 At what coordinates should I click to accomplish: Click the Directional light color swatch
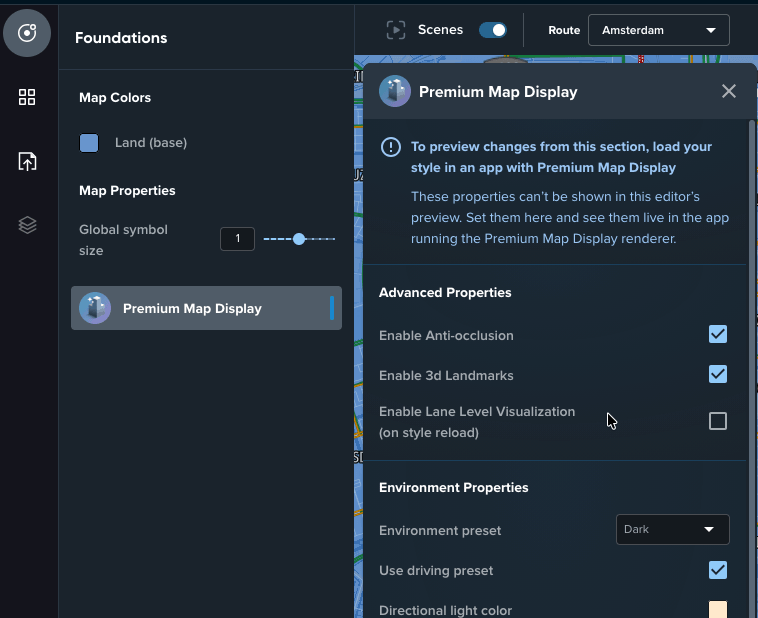pyautogui.click(x=718, y=609)
